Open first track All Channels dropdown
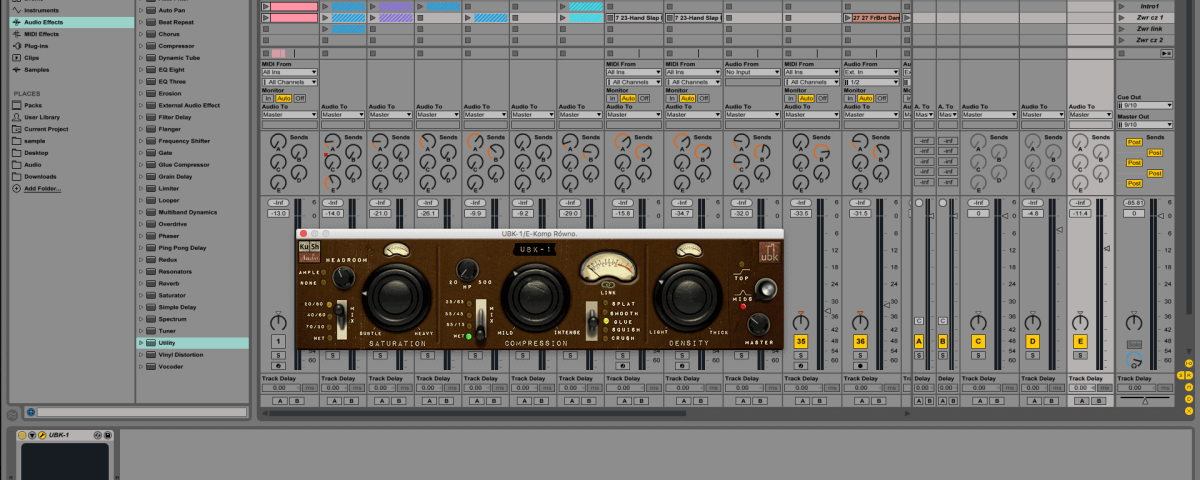The height and width of the screenshot is (480, 1200). [289, 81]
